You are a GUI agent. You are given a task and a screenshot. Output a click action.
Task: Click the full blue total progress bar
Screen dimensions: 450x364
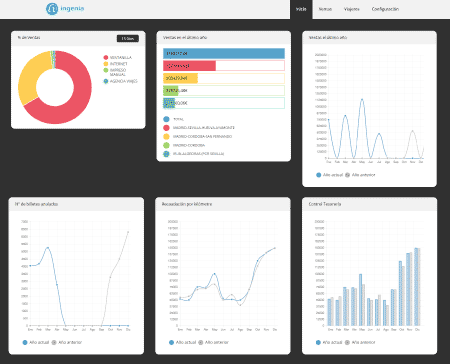coord(224,53)
